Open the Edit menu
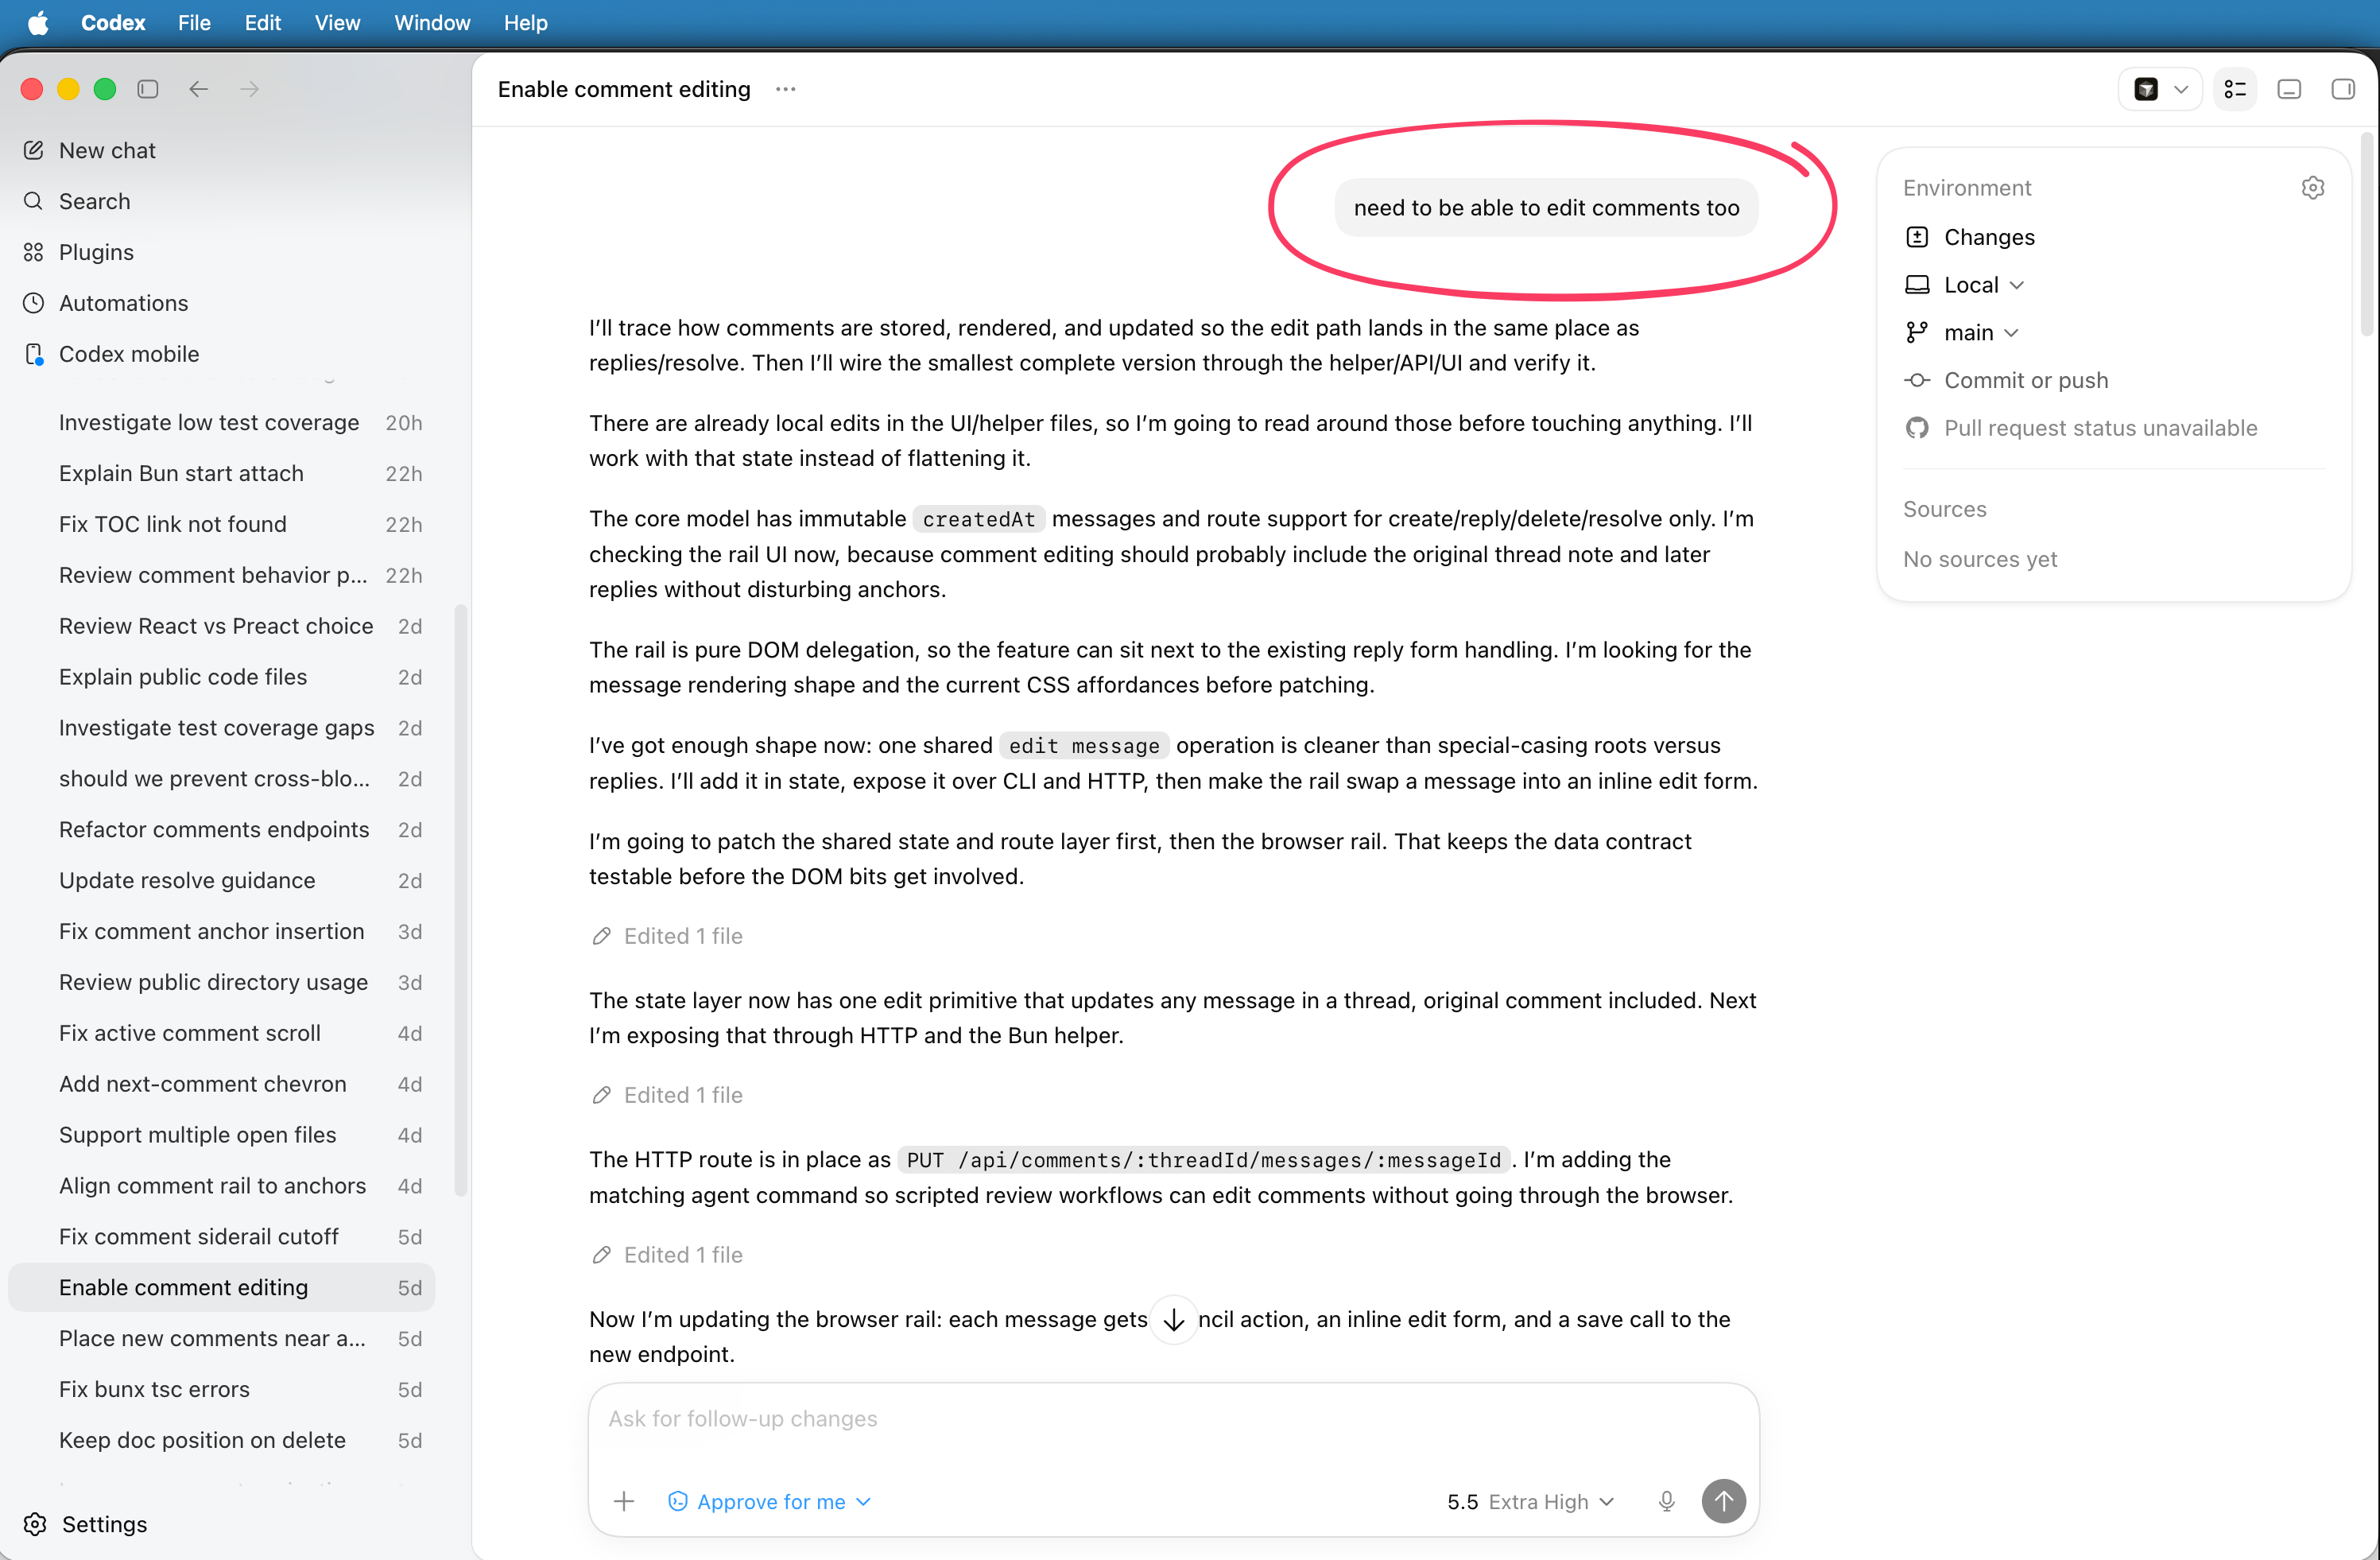 coord(263,23)
